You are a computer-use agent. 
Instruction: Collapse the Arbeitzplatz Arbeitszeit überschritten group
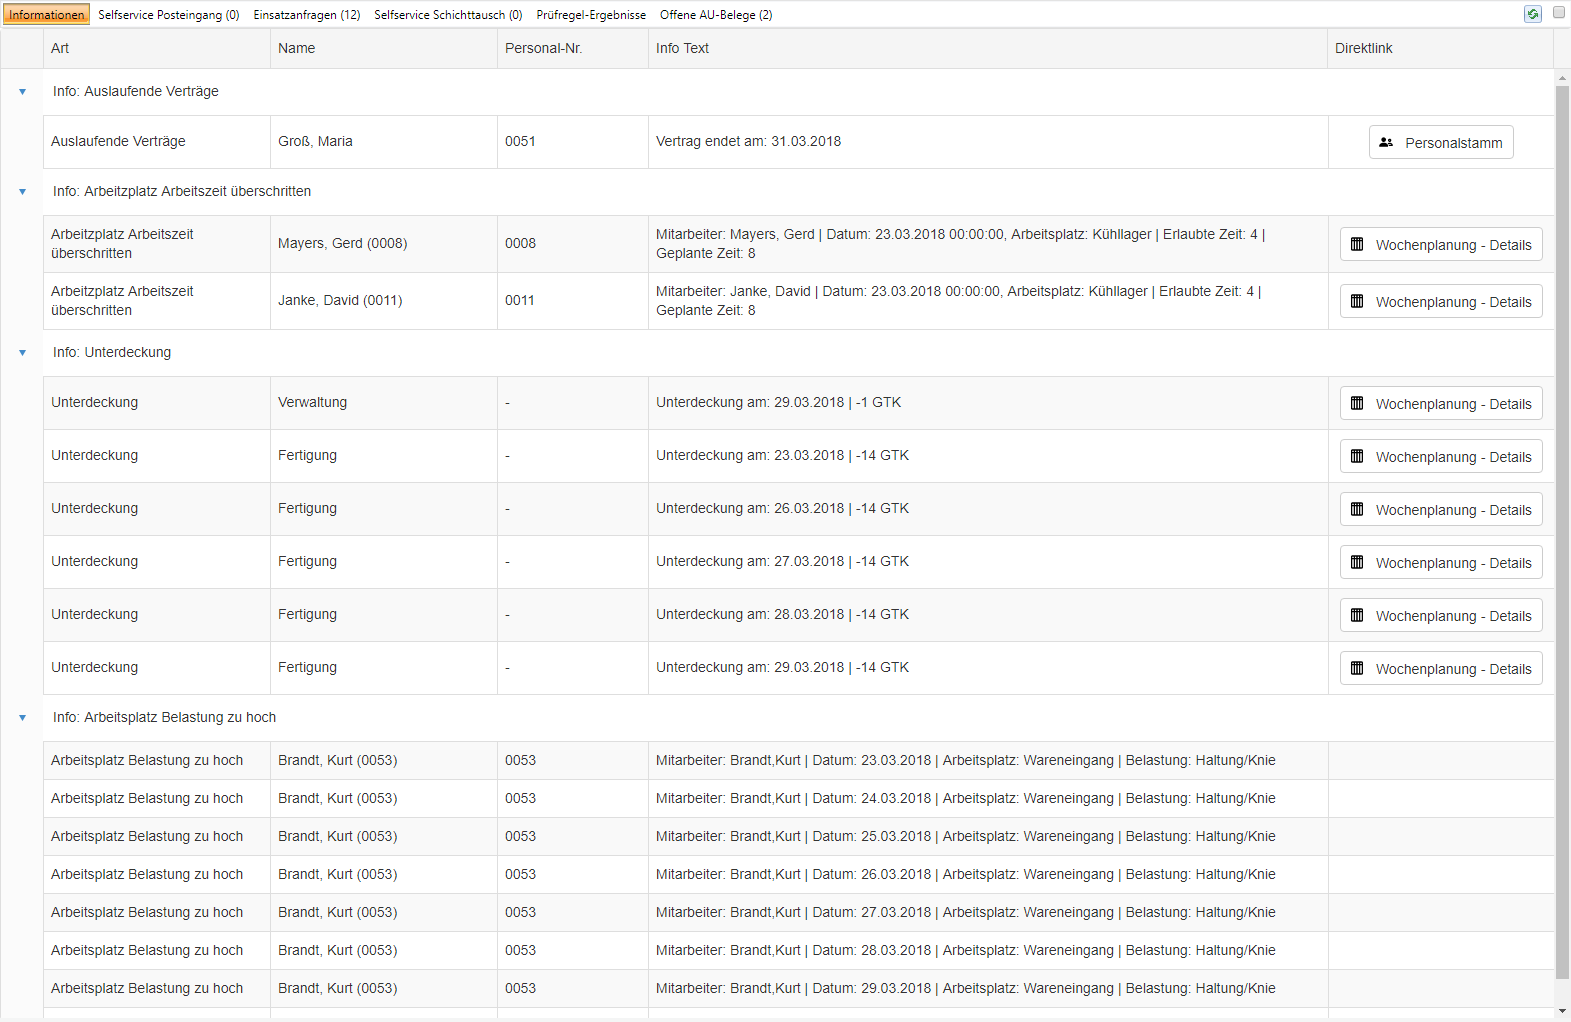click(x=22, y=192)
